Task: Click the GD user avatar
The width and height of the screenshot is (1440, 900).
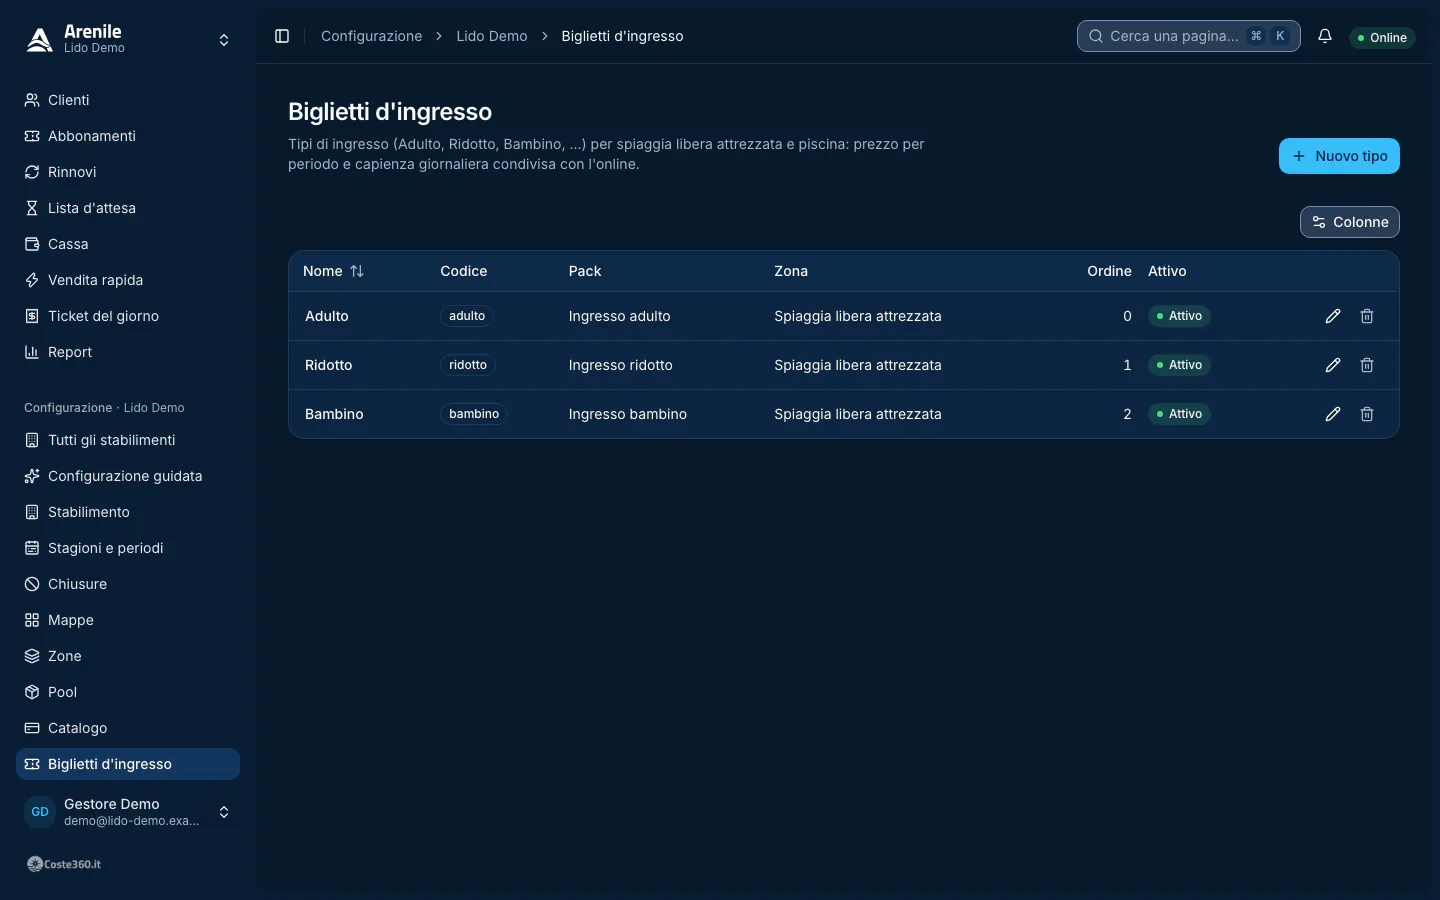Action: [x=40, y=812]
